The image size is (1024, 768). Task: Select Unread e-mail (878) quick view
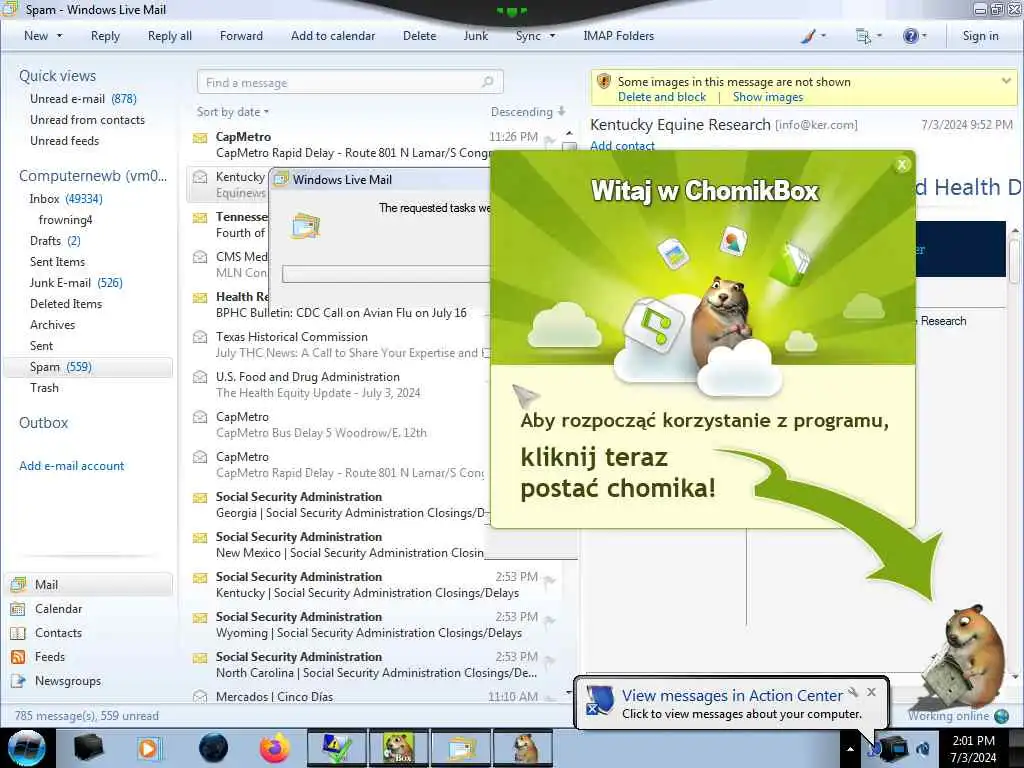tap(83, 99)
